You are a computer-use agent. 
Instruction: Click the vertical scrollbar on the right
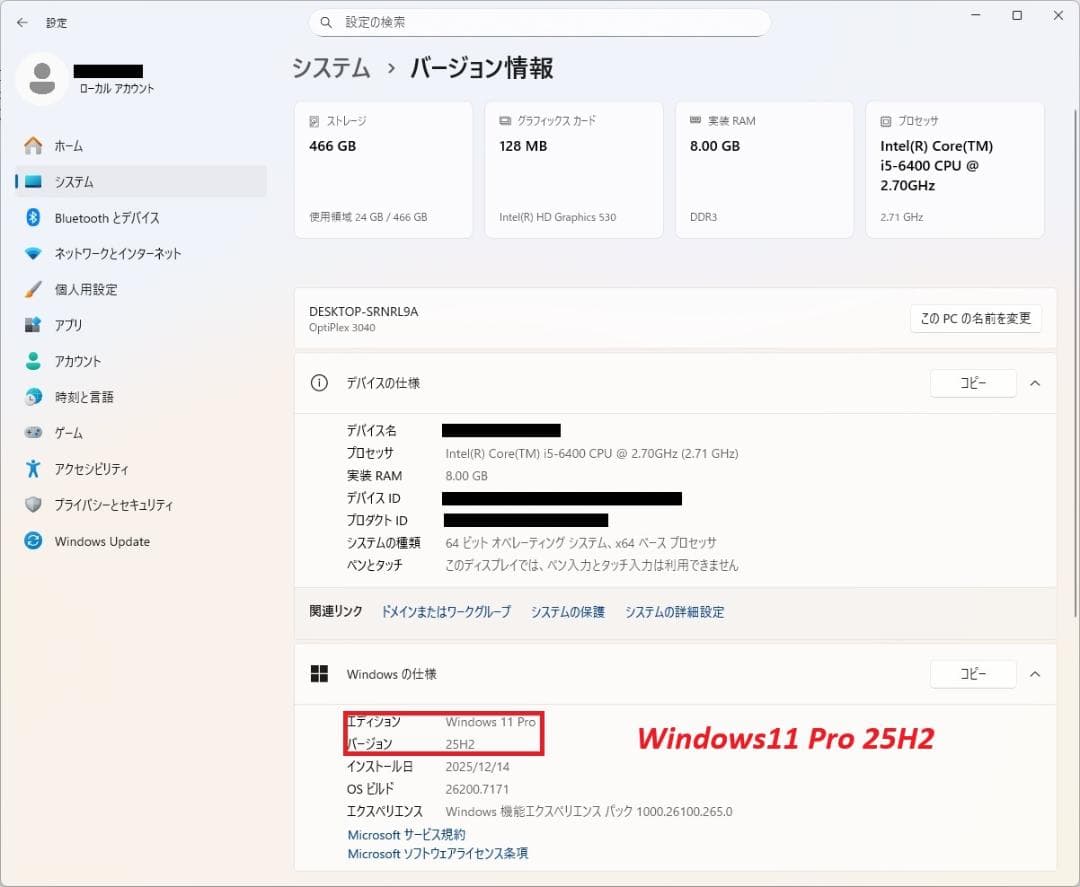(x=1075, y=362)
